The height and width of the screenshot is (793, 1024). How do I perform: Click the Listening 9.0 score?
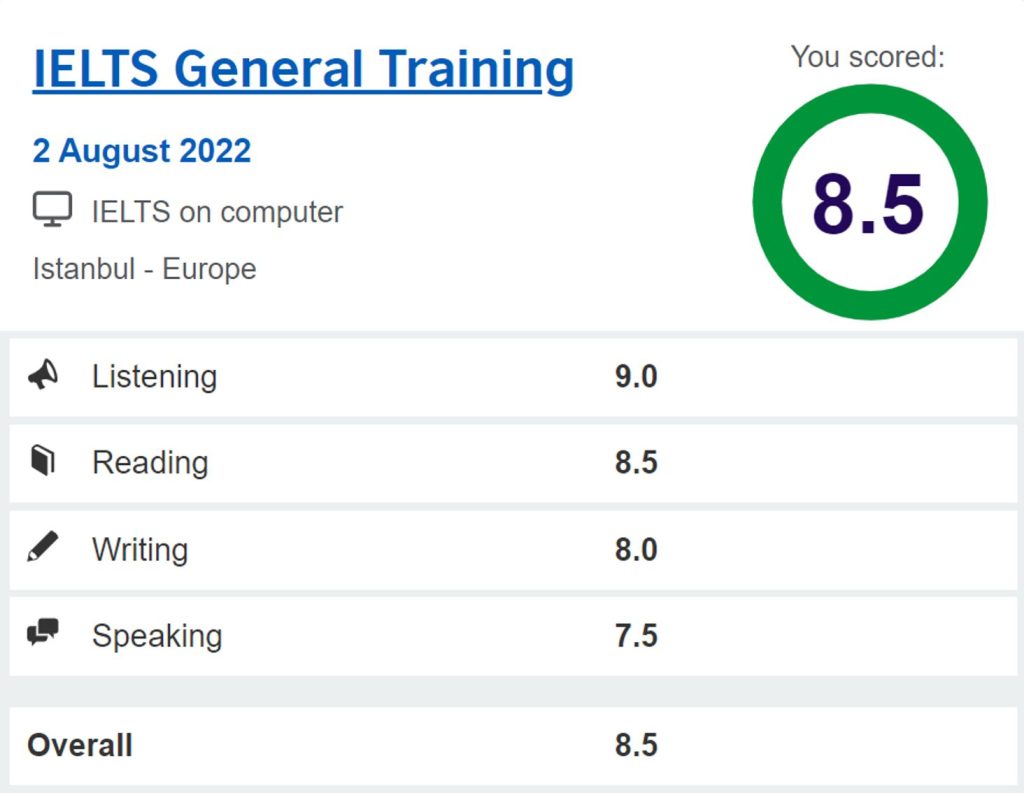pos(636,376)
